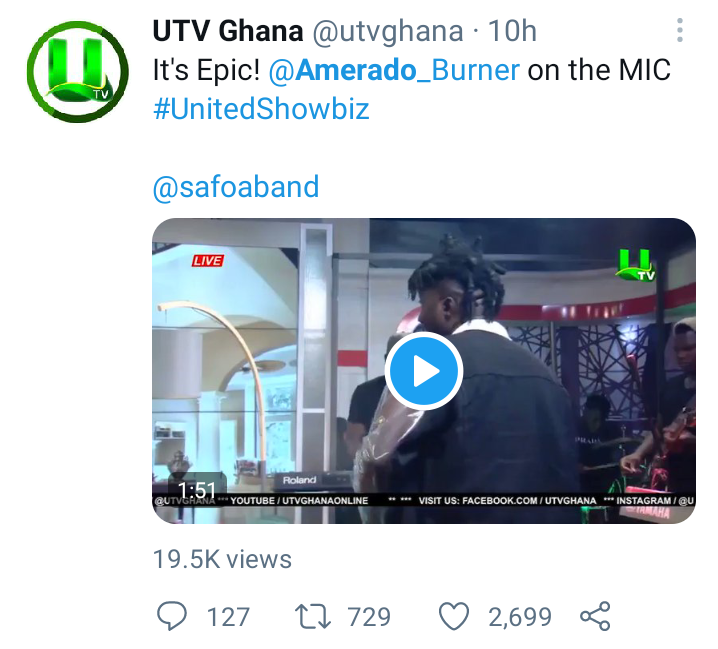Click the UTV Ghana display name
The height and width of the screenshot is (649, 718).
click(228, 31)
